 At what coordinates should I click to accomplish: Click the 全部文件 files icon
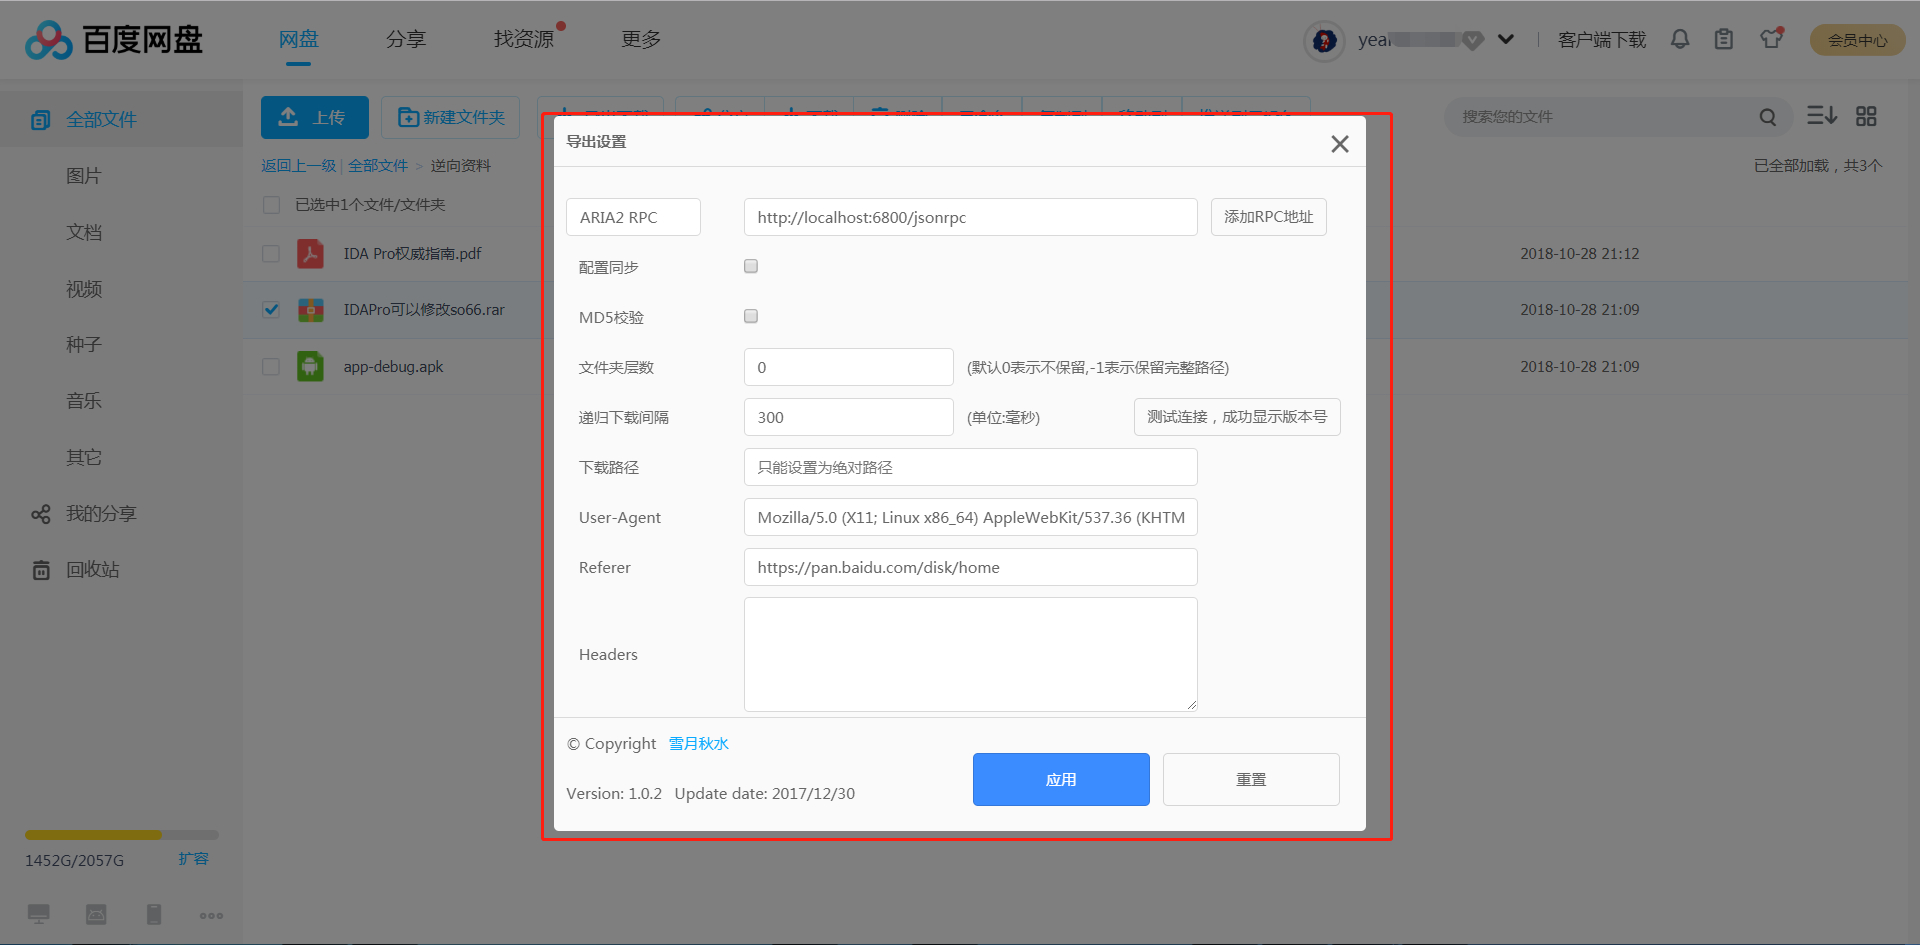(x=40, y=120)
